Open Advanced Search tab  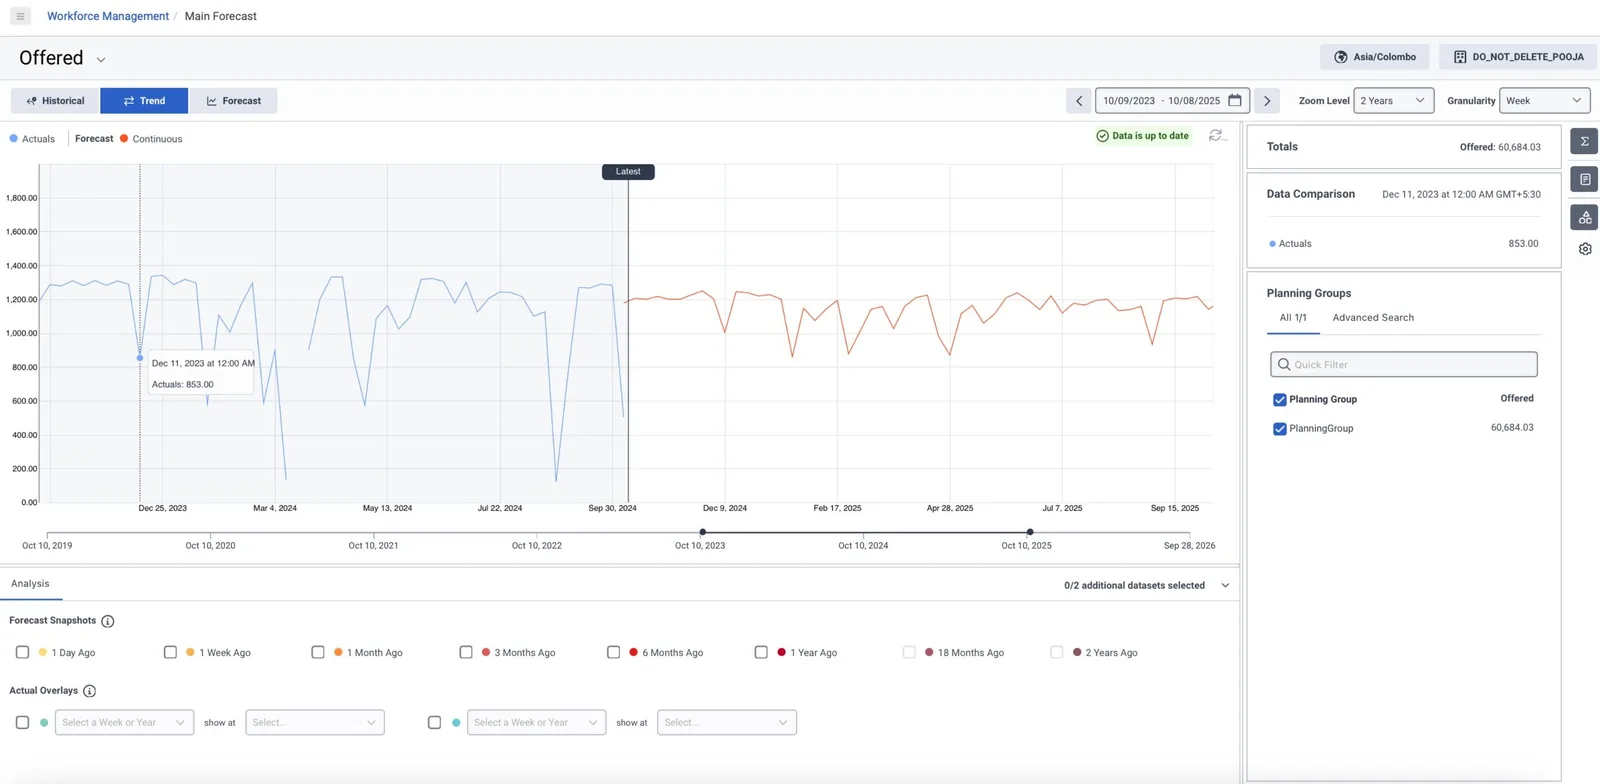(x=1373, y=318)
